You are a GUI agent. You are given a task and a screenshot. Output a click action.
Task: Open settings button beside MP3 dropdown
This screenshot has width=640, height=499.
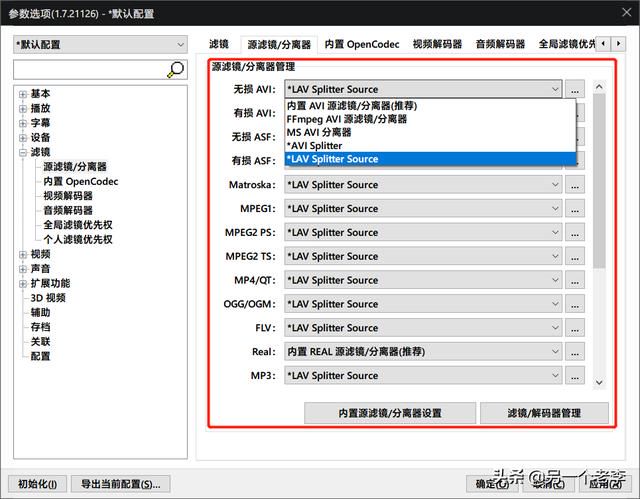coord(575,376)
